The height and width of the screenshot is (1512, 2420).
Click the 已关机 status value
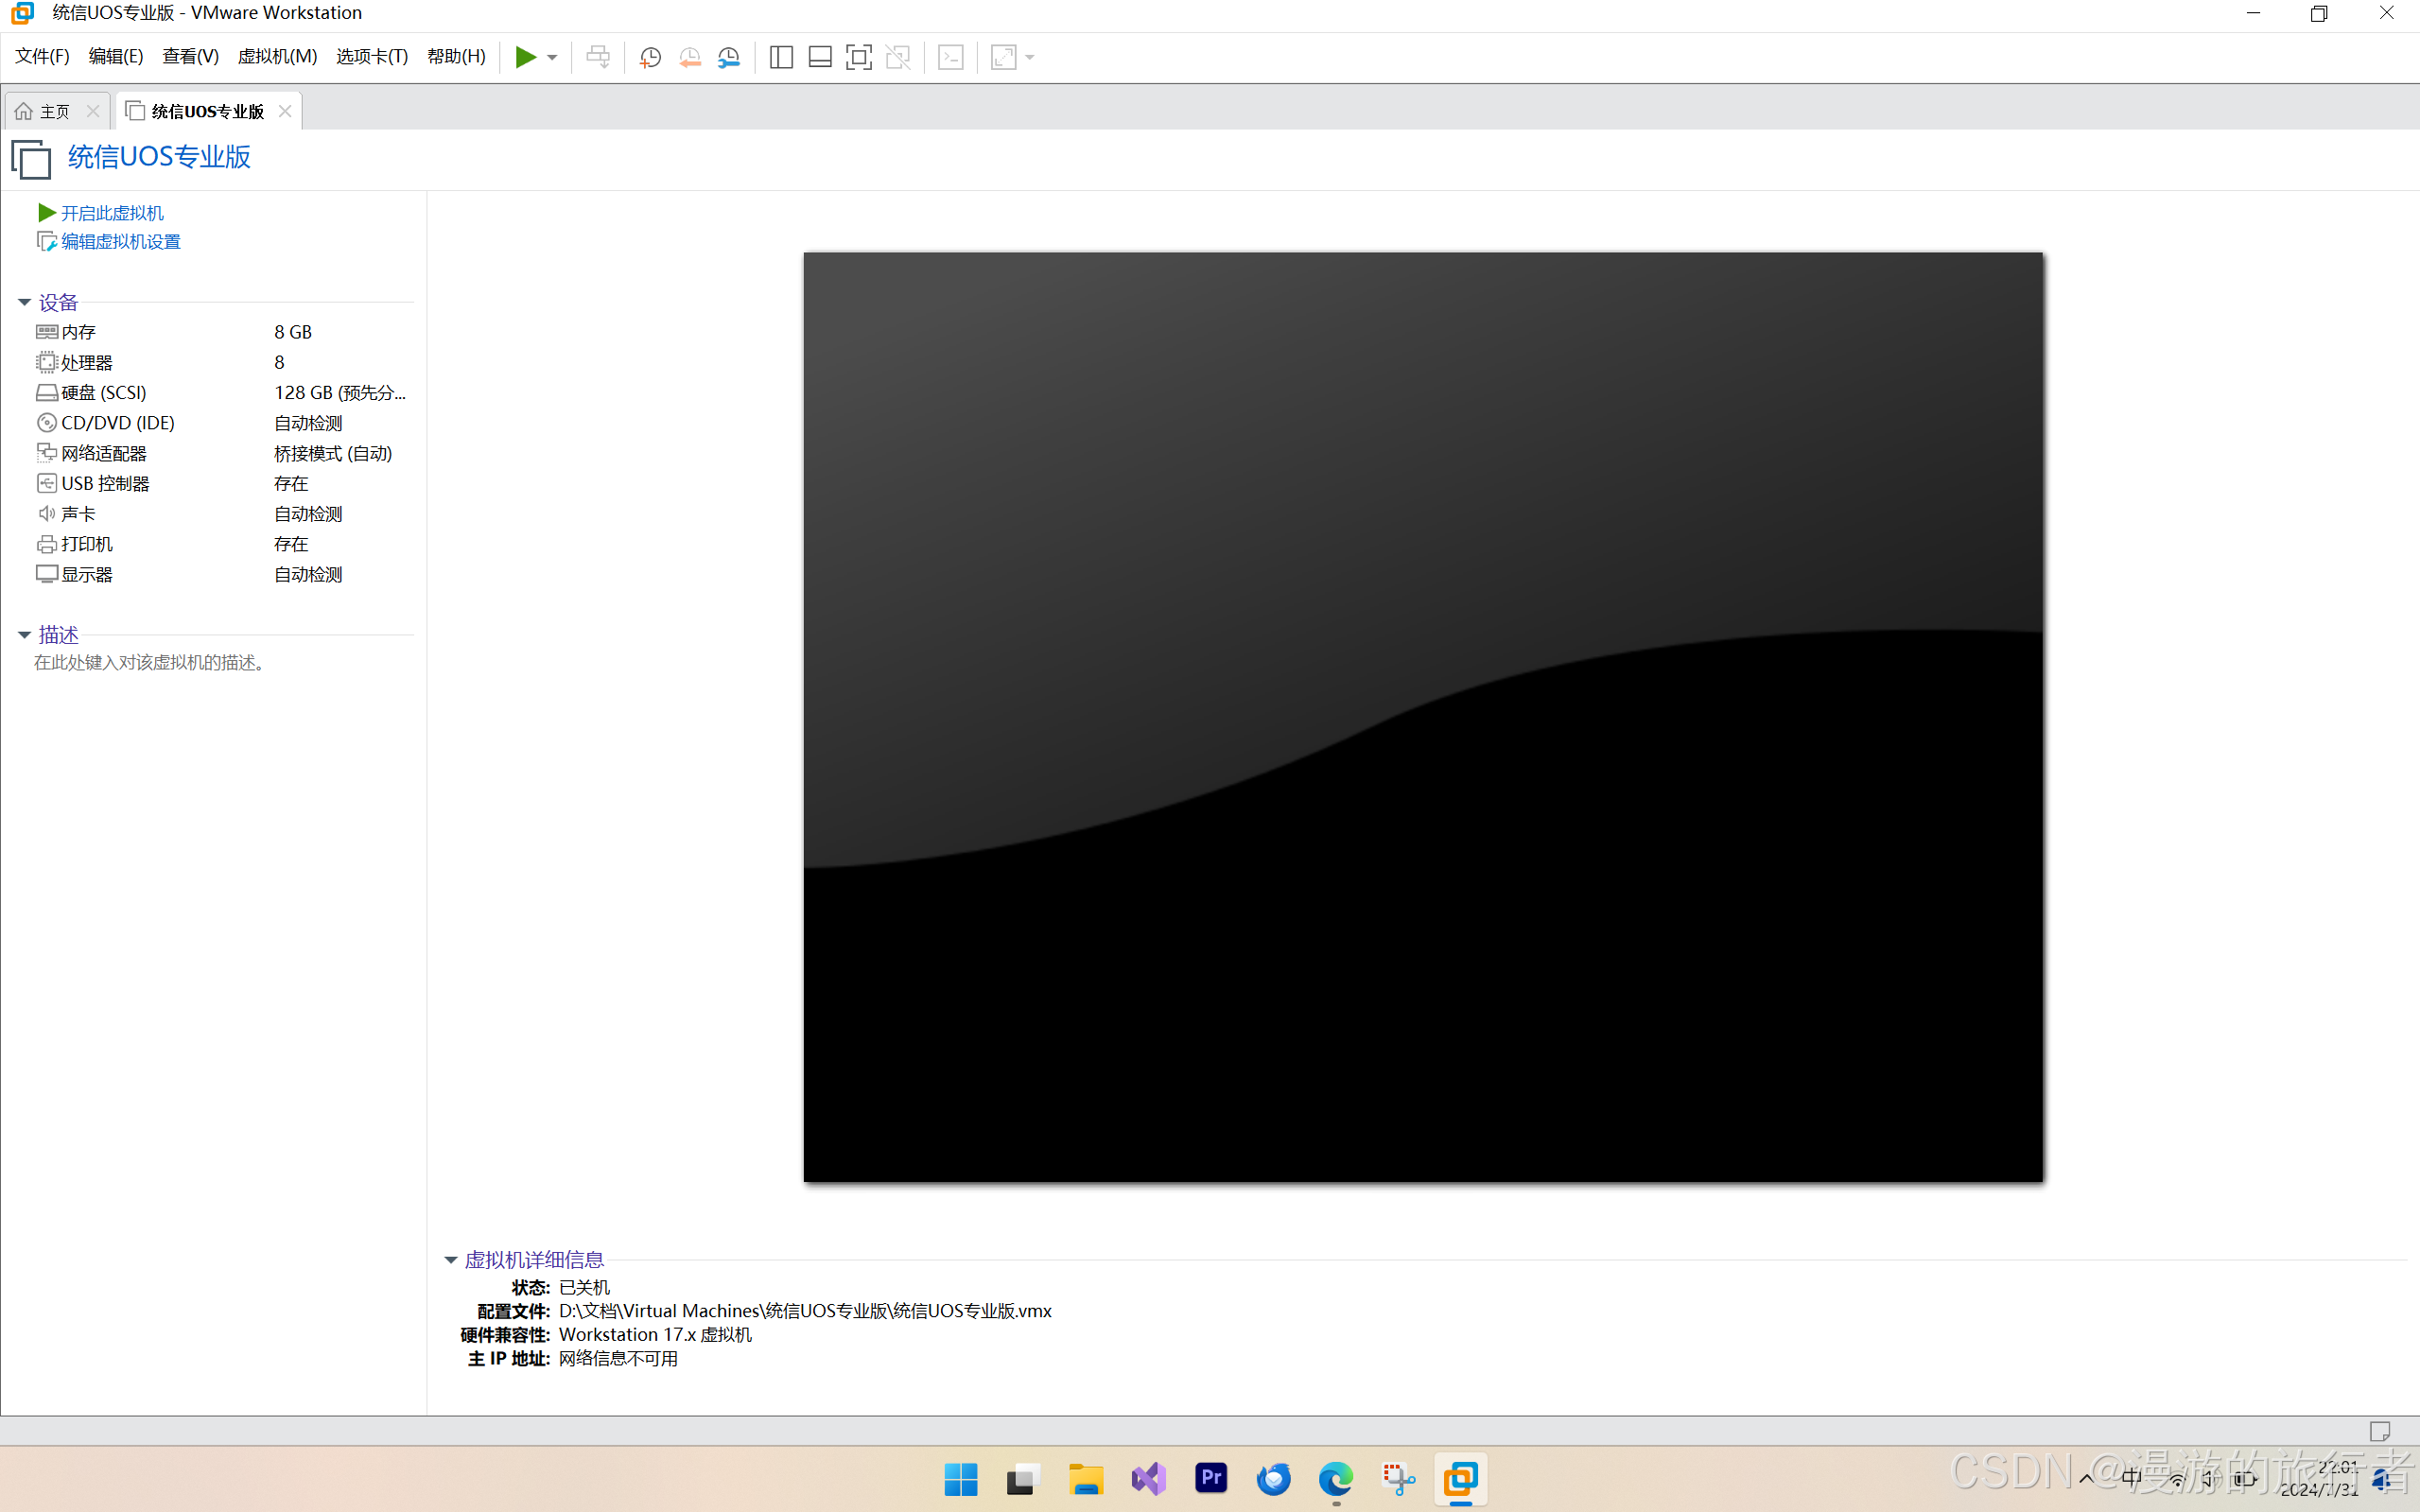tap(584, 1287)
